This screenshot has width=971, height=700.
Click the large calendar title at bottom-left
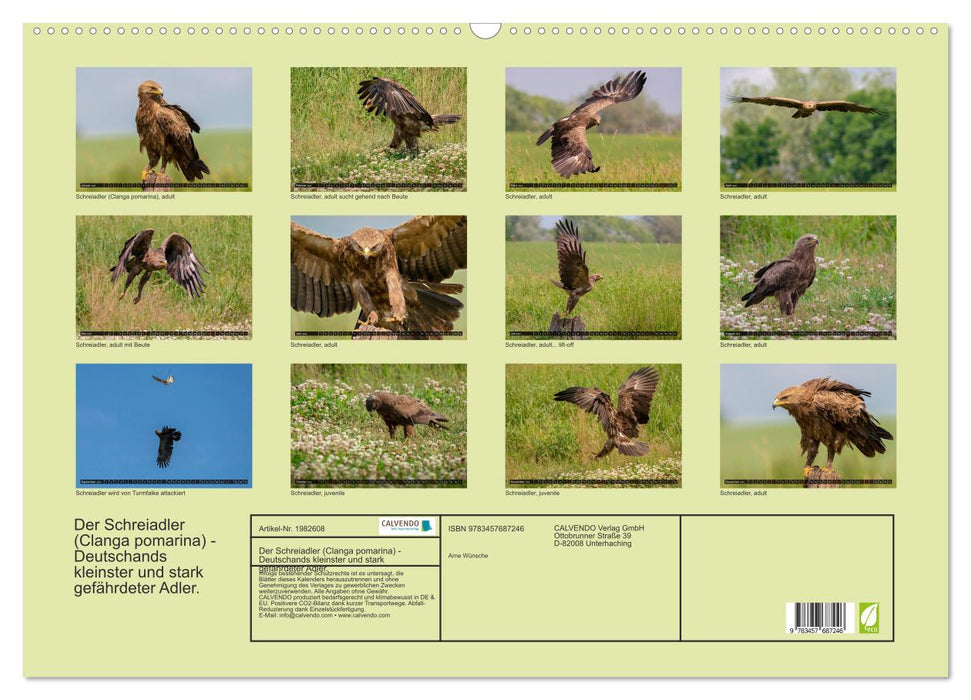pos(145,556)
